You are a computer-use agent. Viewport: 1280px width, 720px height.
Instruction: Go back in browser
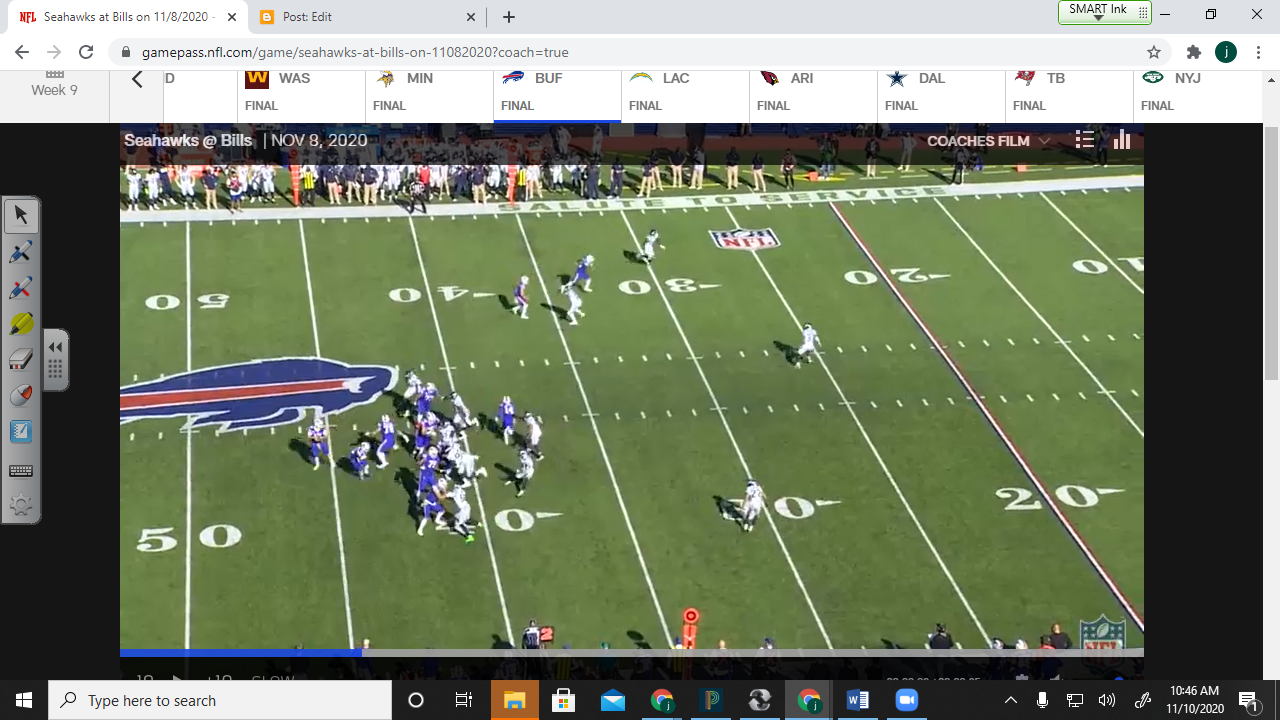click(22, 52)
